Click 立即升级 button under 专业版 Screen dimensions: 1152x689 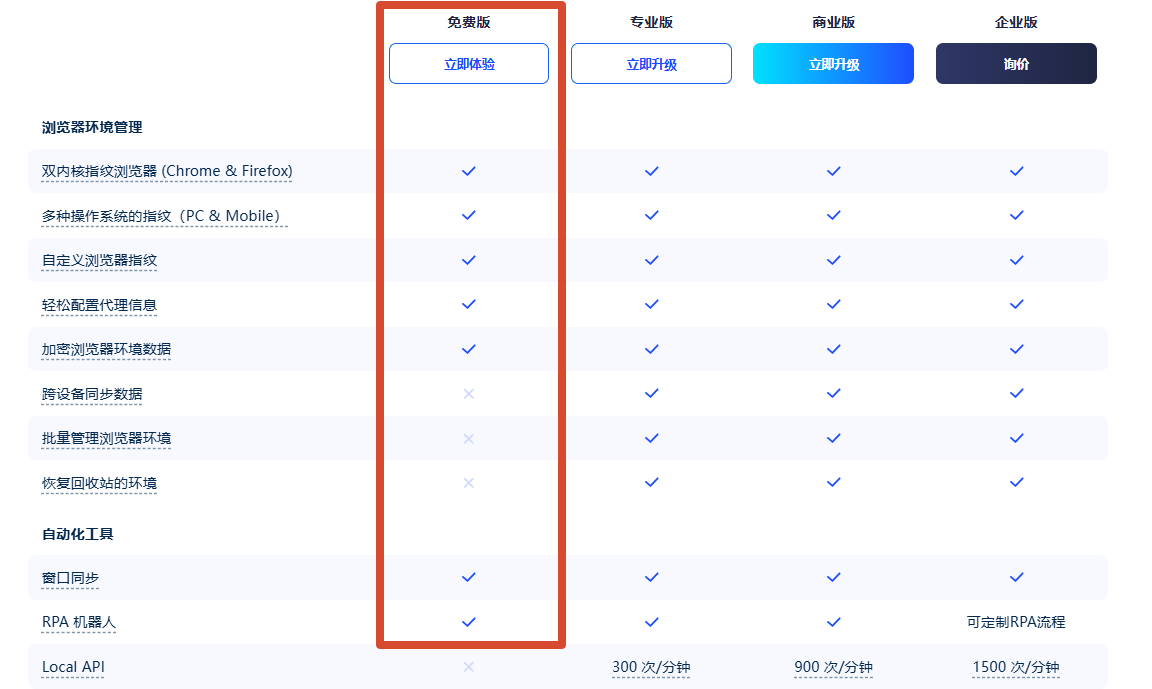651,64
